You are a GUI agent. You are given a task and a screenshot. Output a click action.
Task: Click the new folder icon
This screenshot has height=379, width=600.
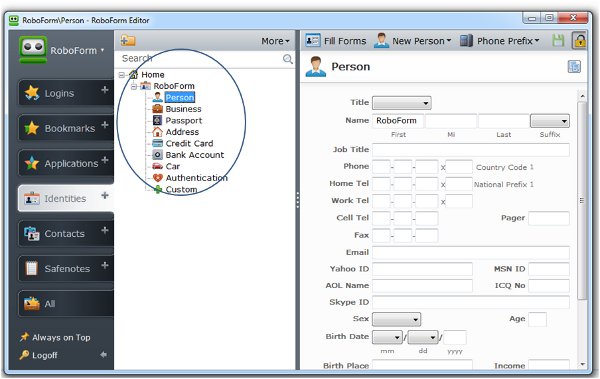click(128, 40)
